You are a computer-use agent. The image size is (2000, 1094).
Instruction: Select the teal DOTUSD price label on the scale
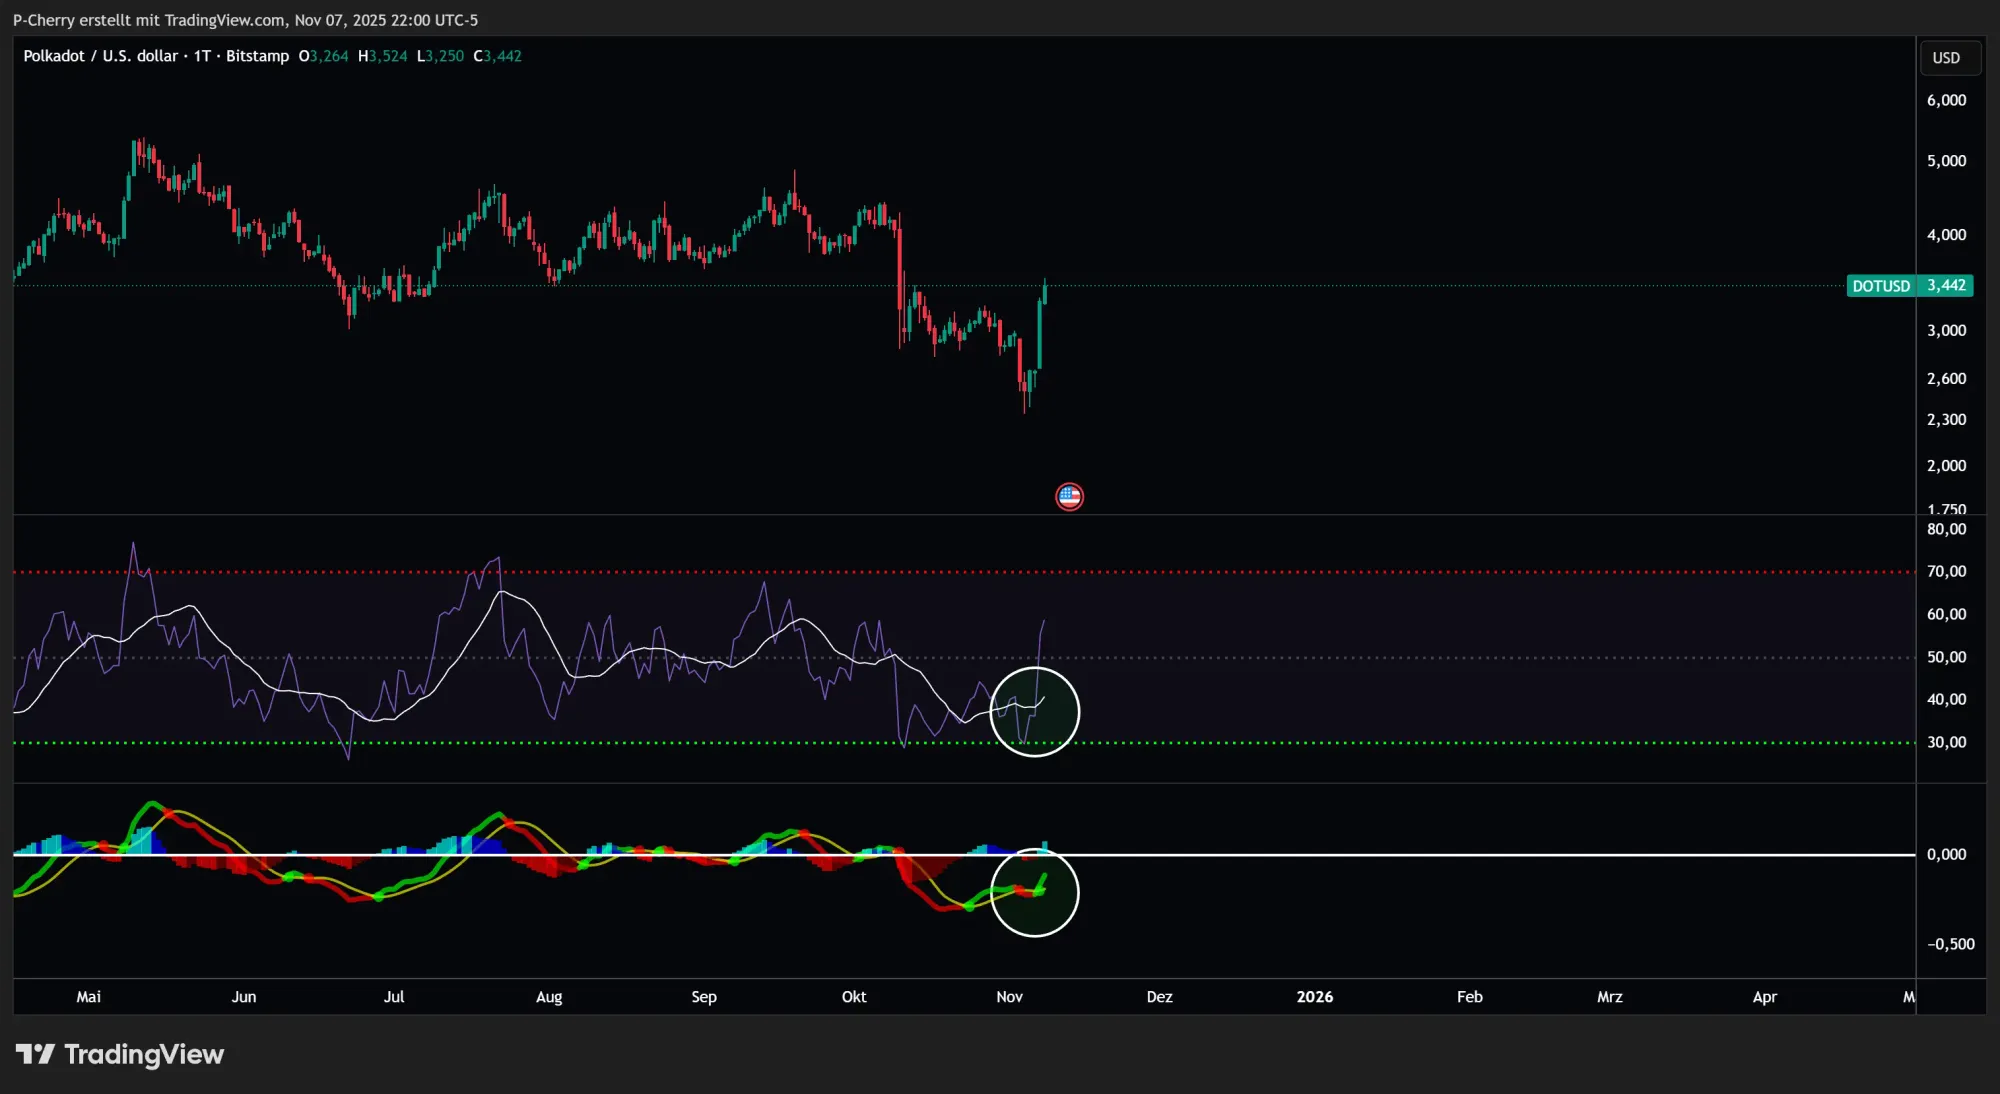[1910, 285]
